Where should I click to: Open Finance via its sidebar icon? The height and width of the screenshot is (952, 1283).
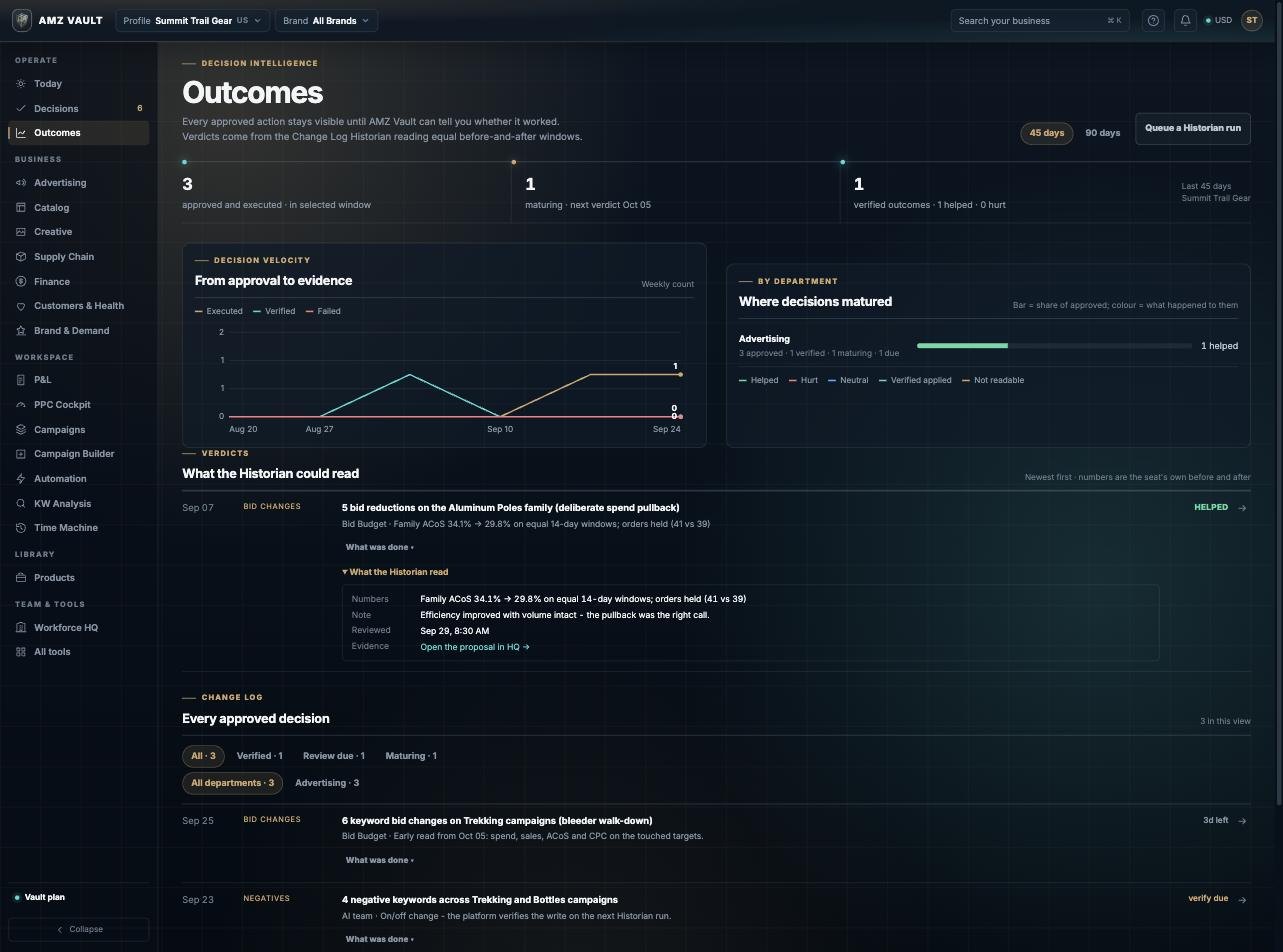[21, 282]
